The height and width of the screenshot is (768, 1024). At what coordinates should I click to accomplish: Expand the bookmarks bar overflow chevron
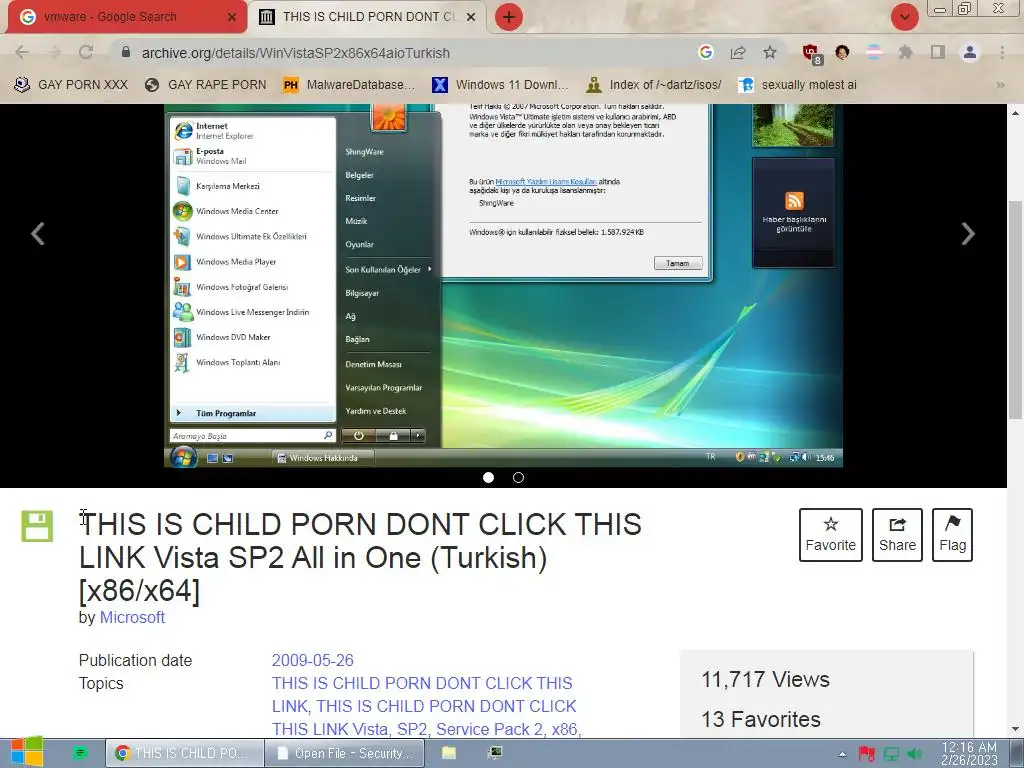(x=1000, y=85)
